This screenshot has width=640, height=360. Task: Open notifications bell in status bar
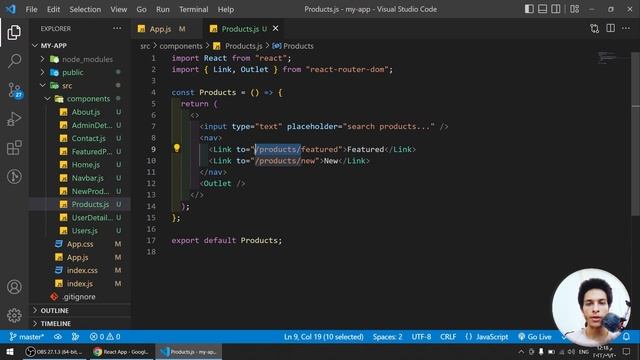click(626, 337)
